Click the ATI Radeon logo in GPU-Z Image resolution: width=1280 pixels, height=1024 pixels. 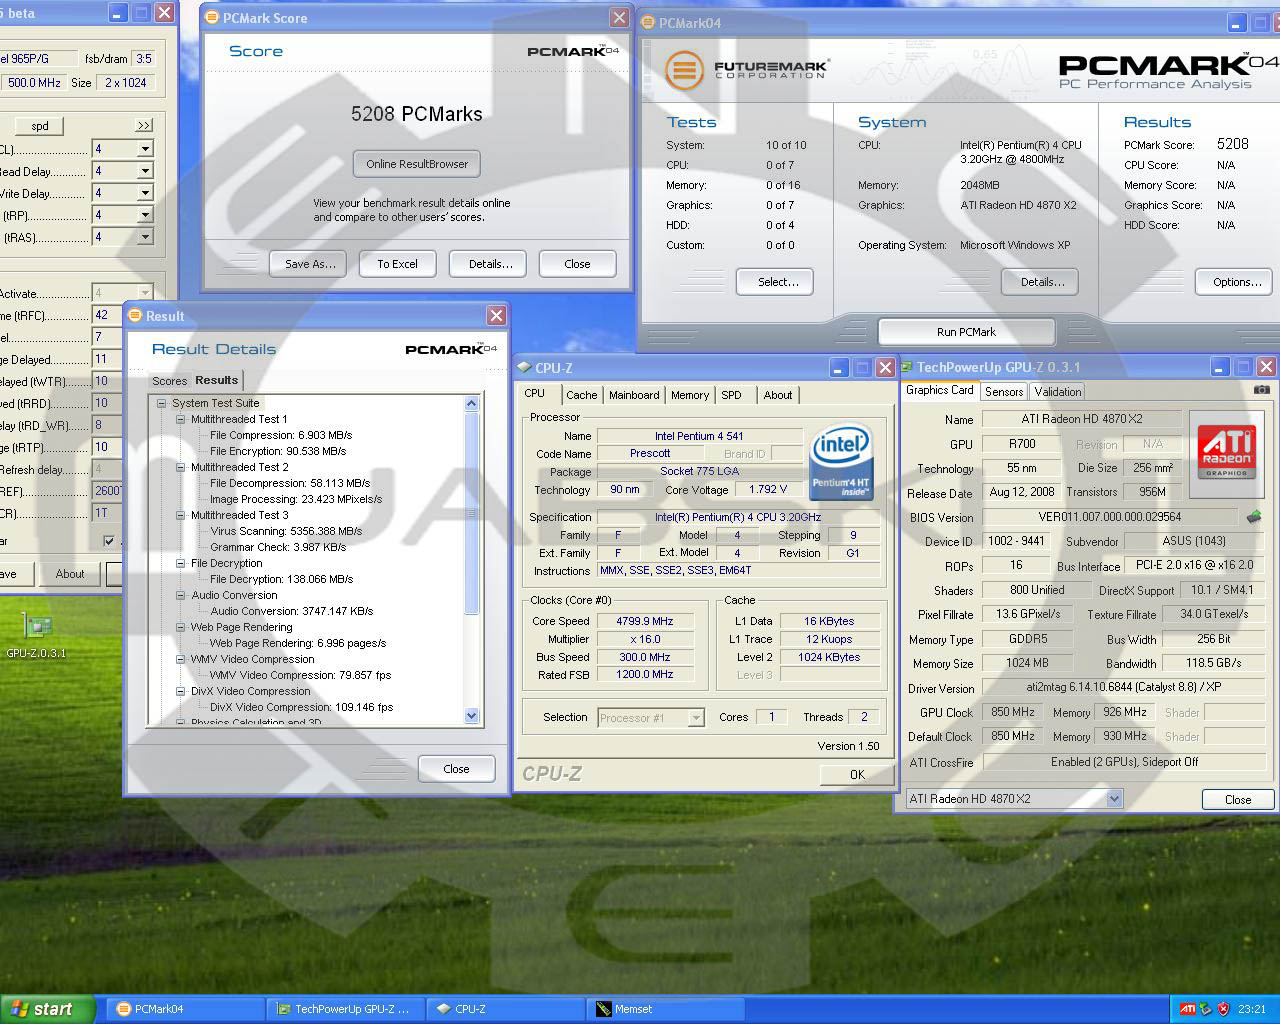click(1227, 451)
